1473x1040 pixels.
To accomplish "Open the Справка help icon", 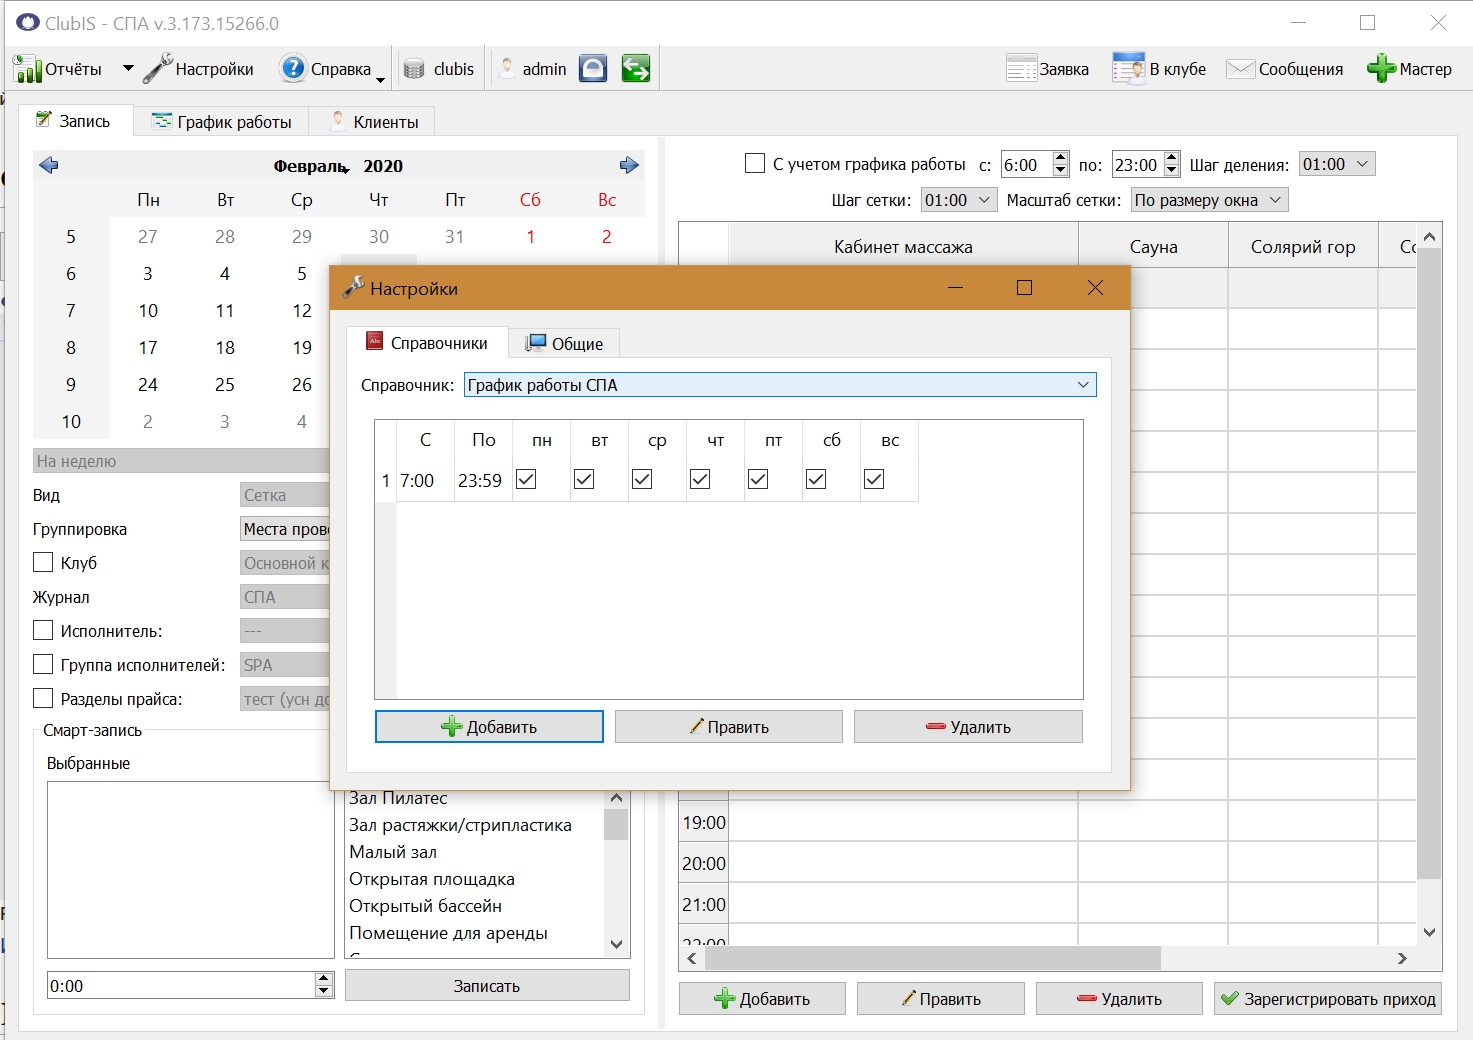I will [x=292, y=68].
